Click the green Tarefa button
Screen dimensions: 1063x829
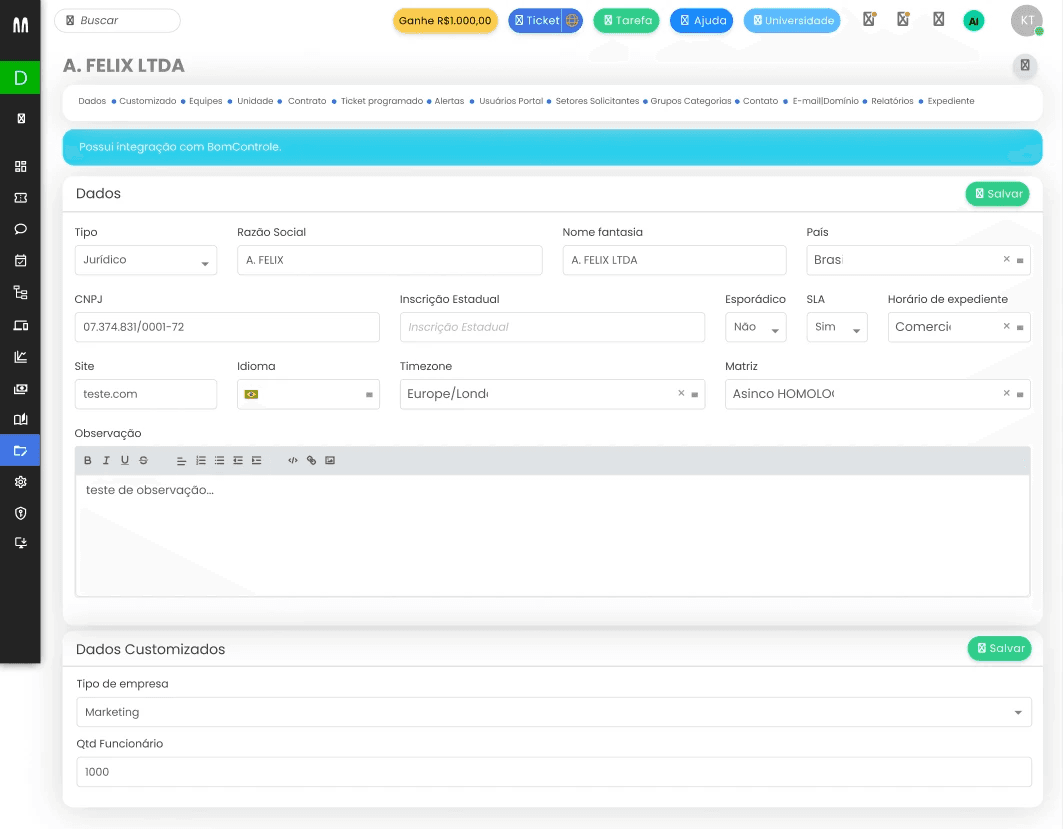pos(626,20)
